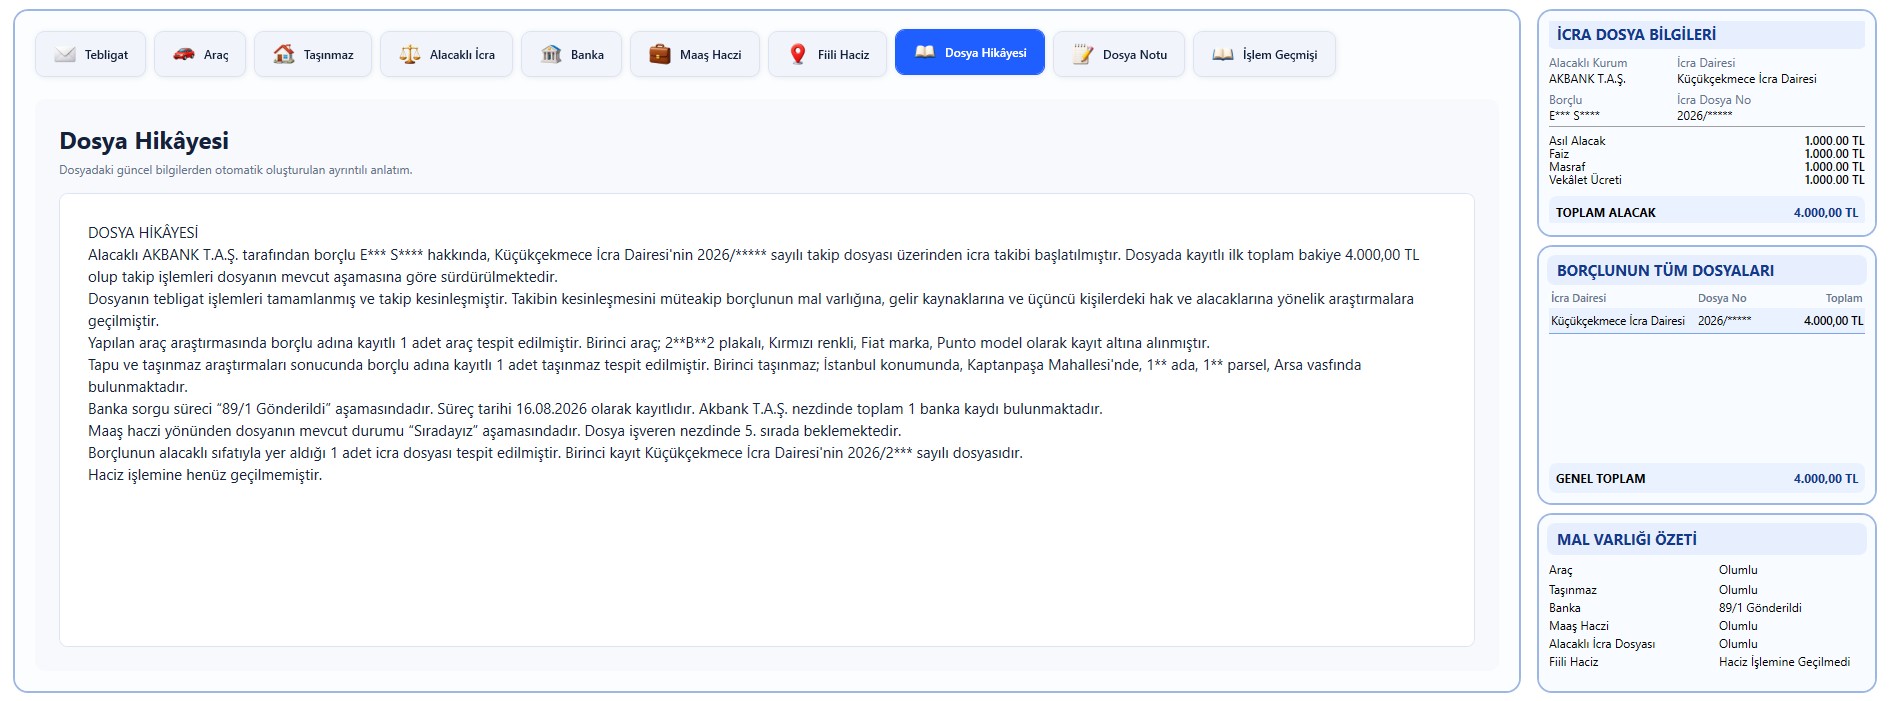The height and width of the screenshot is (701, 1893).
Task: Click the Alacaklı İcra Dosyası summary row
Action: click(1706, 644)
